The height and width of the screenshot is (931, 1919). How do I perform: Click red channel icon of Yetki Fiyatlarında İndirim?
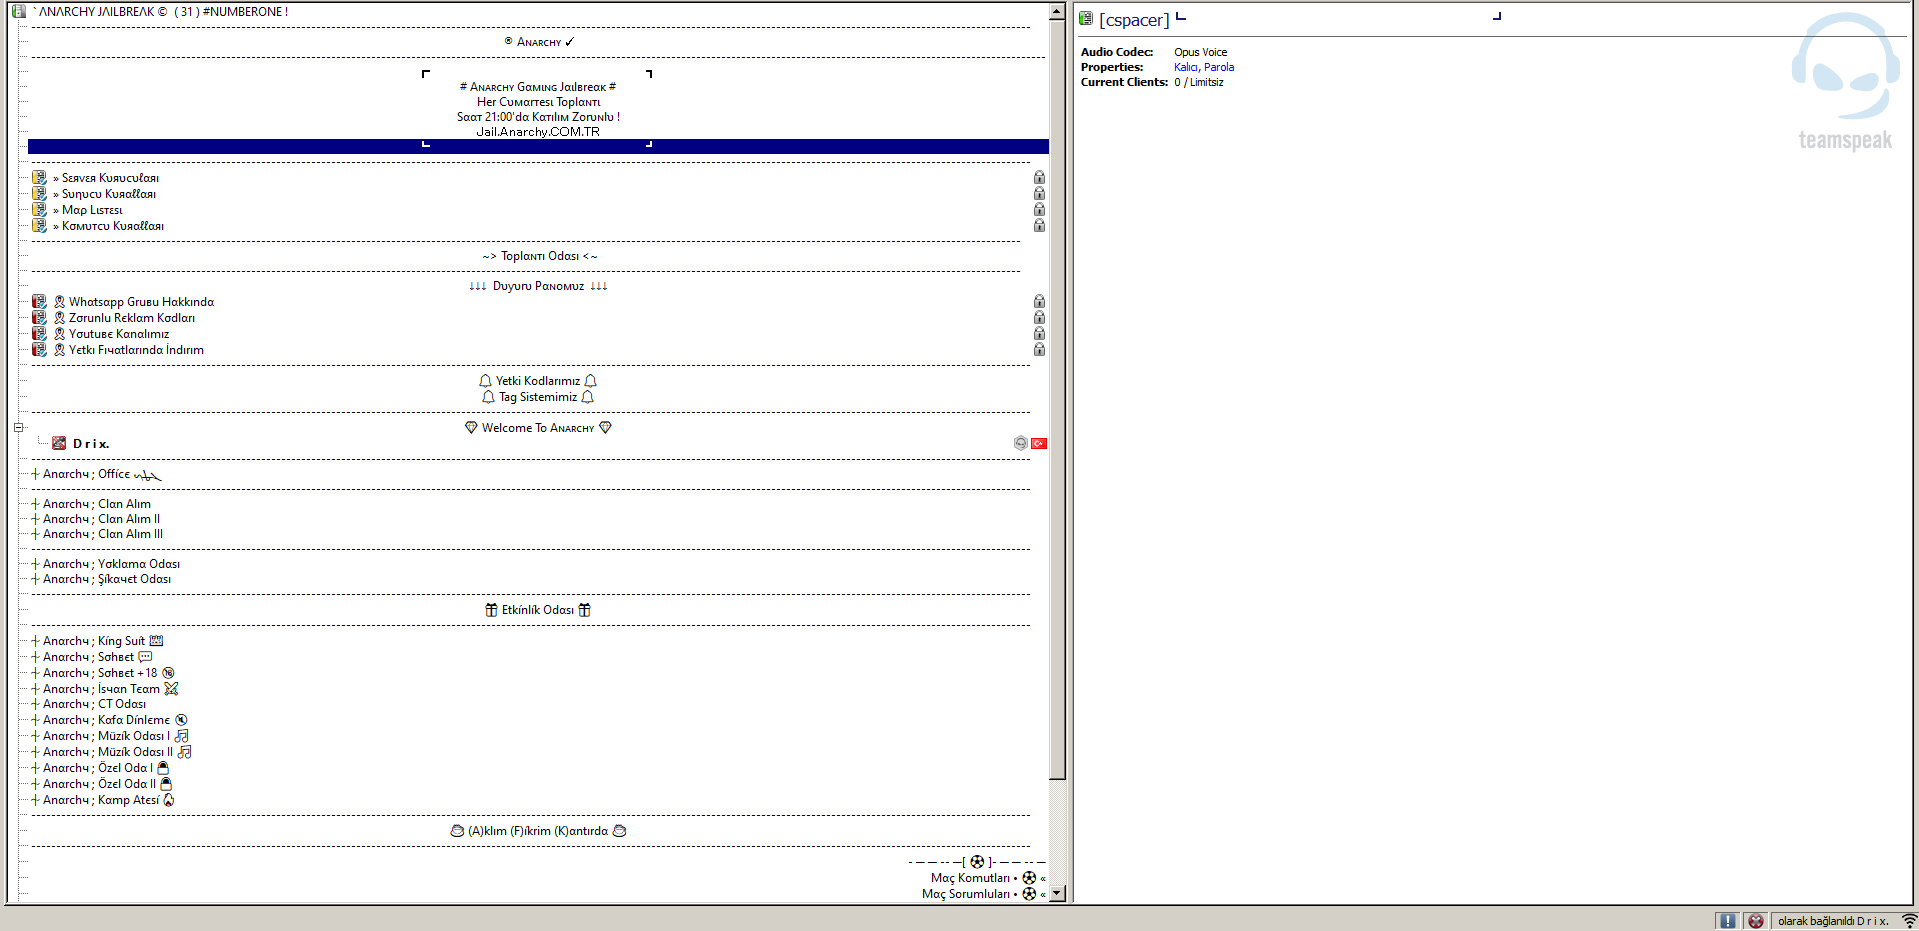click(39, 350)
